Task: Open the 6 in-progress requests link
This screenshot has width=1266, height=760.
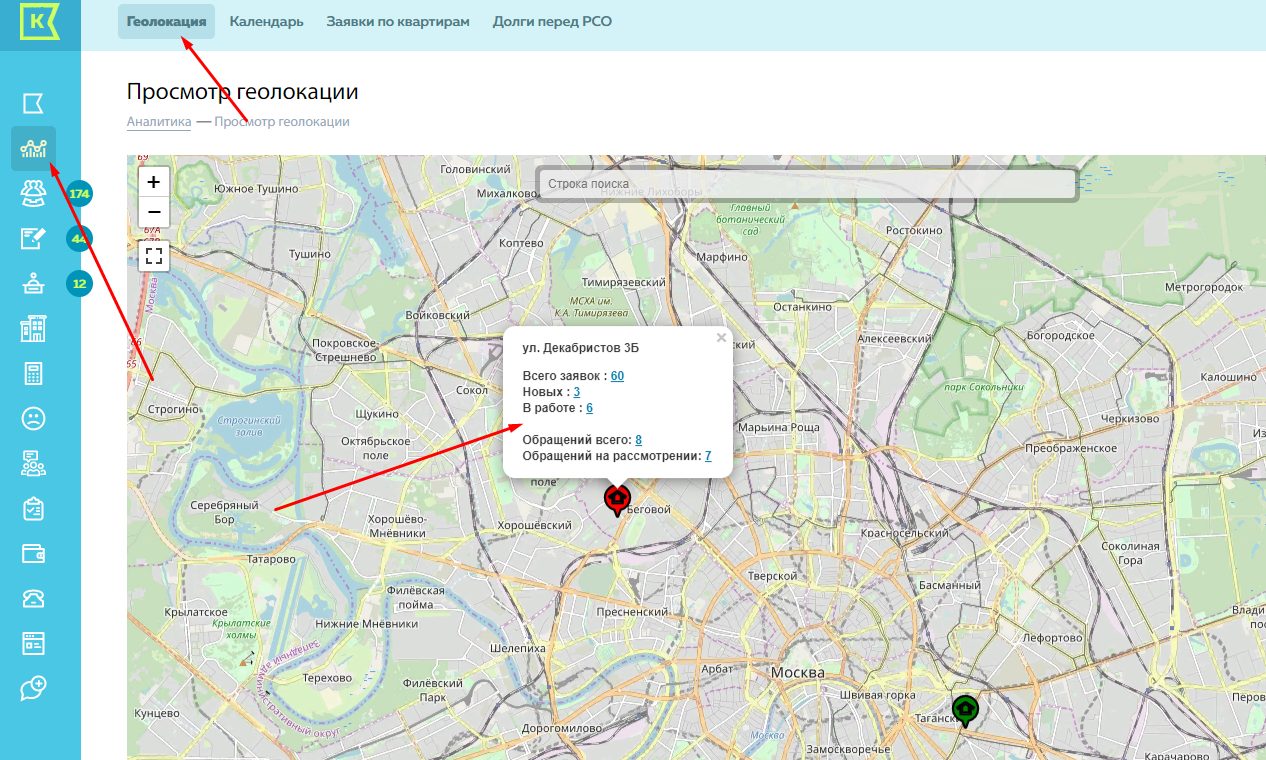Action: coord(590,408)
